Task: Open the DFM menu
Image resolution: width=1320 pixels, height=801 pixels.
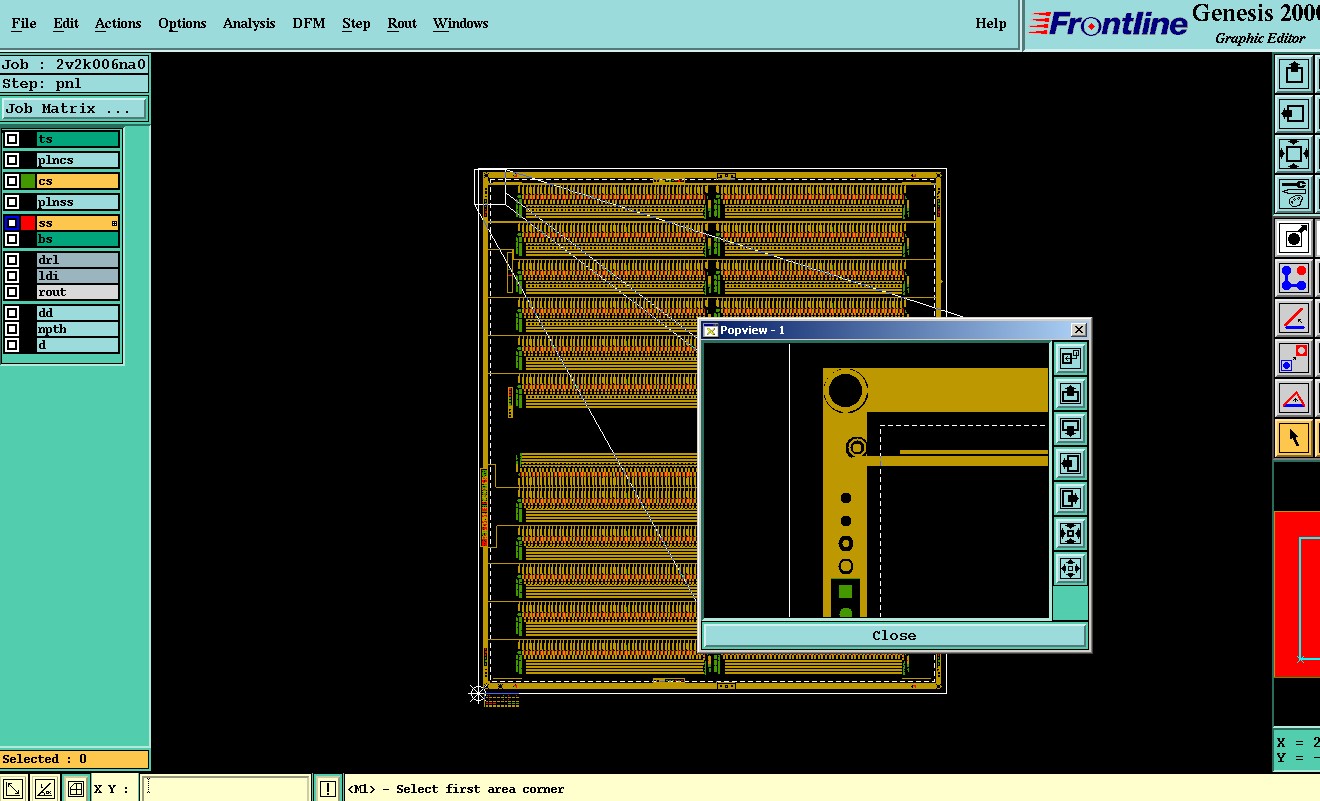Action: (309, 23)
